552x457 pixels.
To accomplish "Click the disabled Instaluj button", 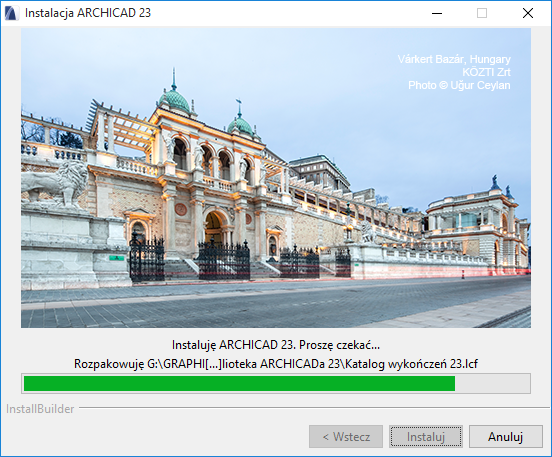I will coord(426,437).
